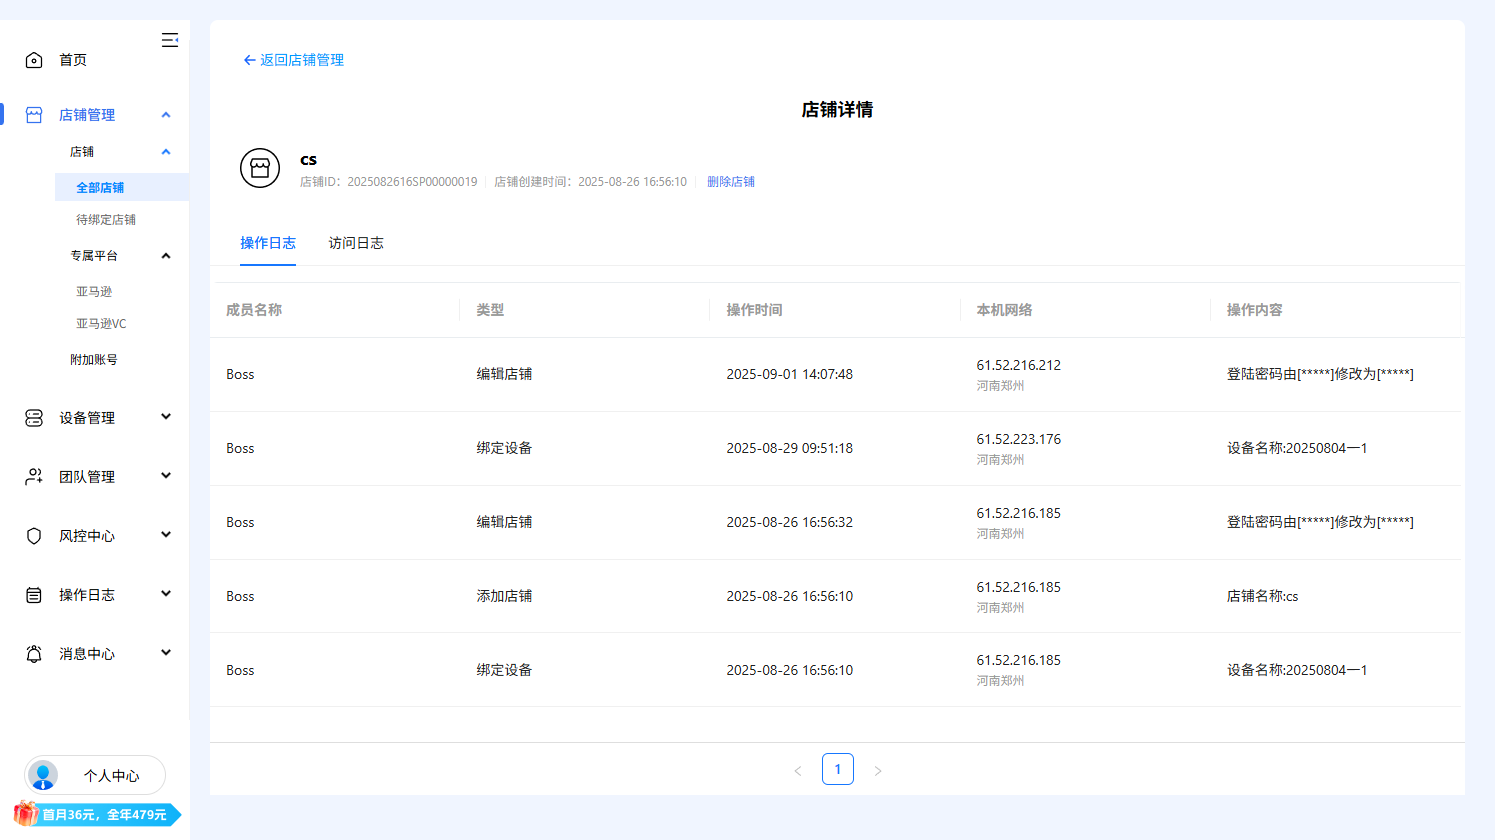The height and width of the screenshot is (840, 1495).
Task: Click the 操作日志 log icon in sidebar
Action: click(33, 594)
